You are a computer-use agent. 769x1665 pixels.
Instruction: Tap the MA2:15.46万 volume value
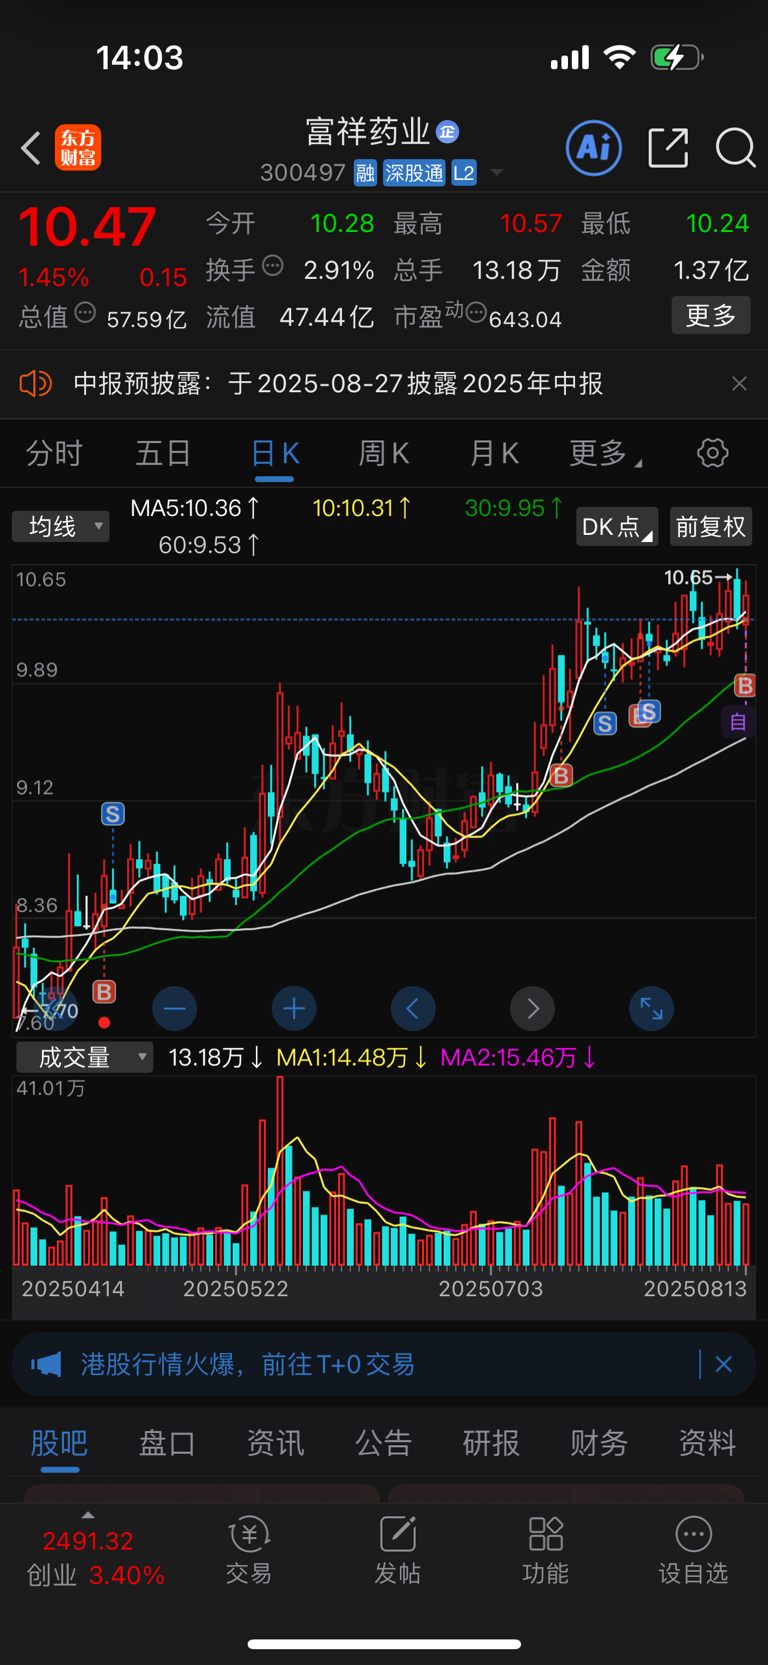517,1057
